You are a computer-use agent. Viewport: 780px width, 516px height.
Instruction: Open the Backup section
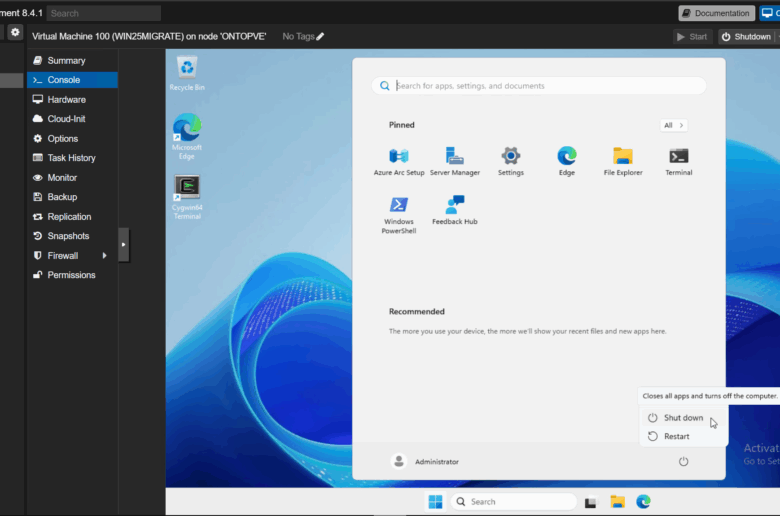coord(72,197)
